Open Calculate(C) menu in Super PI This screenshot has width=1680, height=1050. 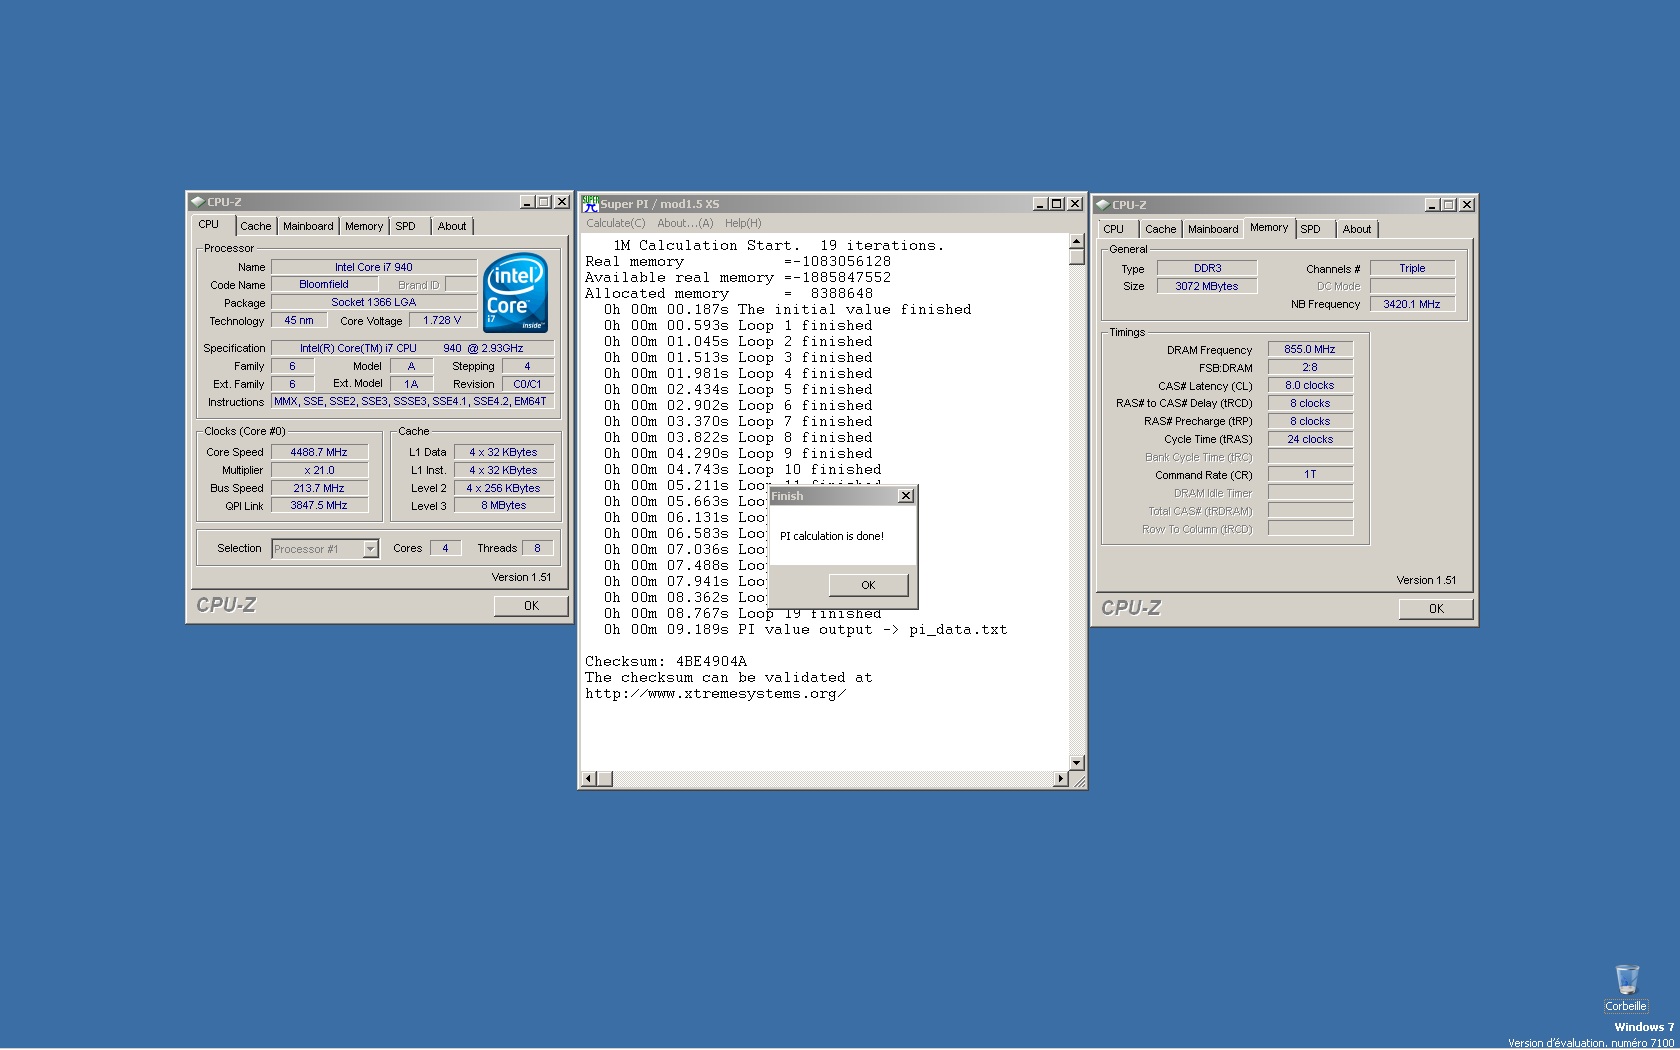click(615, 223)
